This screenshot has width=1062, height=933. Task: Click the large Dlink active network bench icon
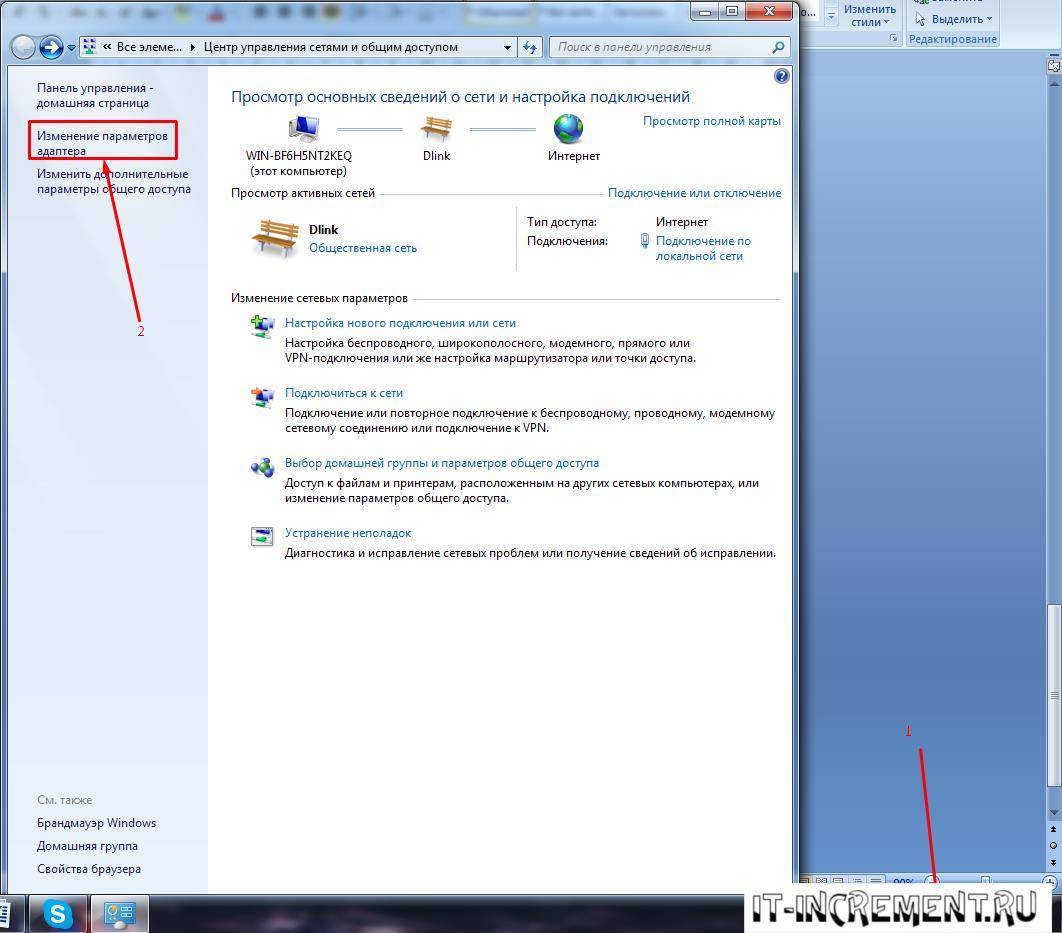point(274,238)
